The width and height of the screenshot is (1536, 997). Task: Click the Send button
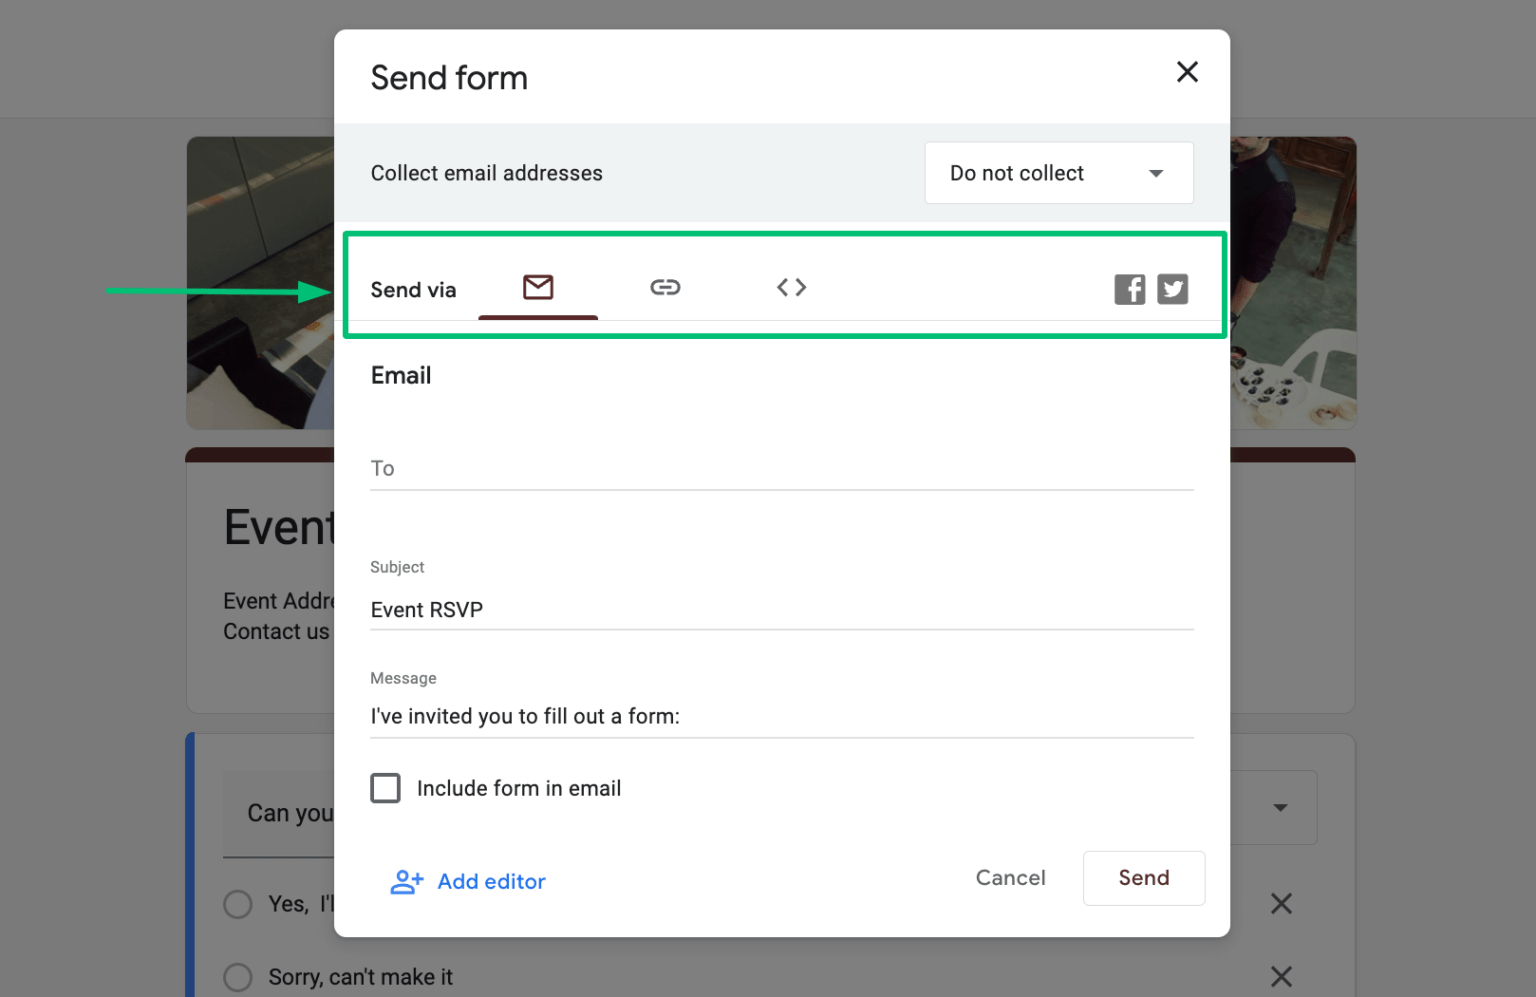pyautogui.click(x=1144, y=878)
